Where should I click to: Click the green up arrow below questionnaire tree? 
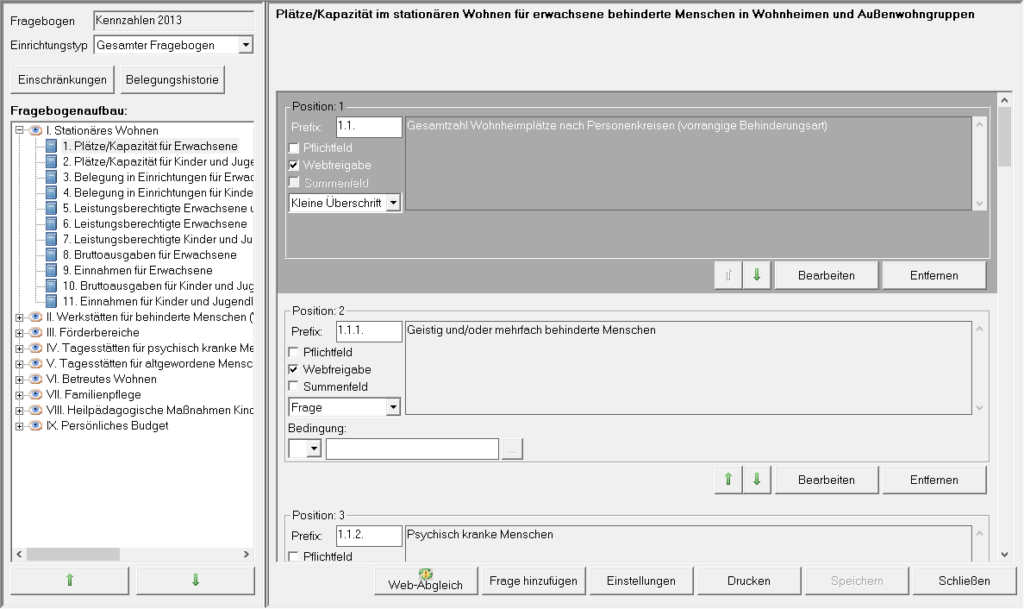69,580
